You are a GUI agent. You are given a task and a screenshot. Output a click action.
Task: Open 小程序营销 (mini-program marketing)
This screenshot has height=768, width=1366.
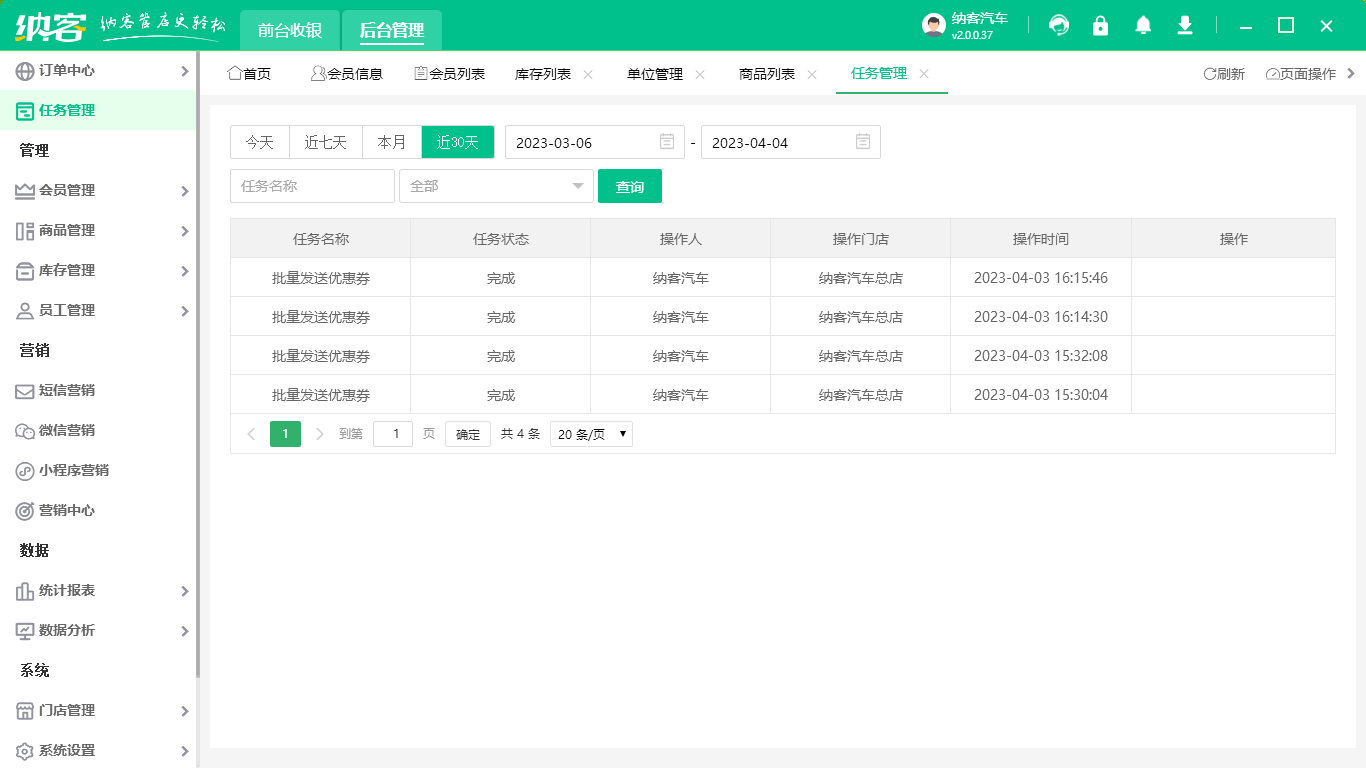(x=75, y=470)
